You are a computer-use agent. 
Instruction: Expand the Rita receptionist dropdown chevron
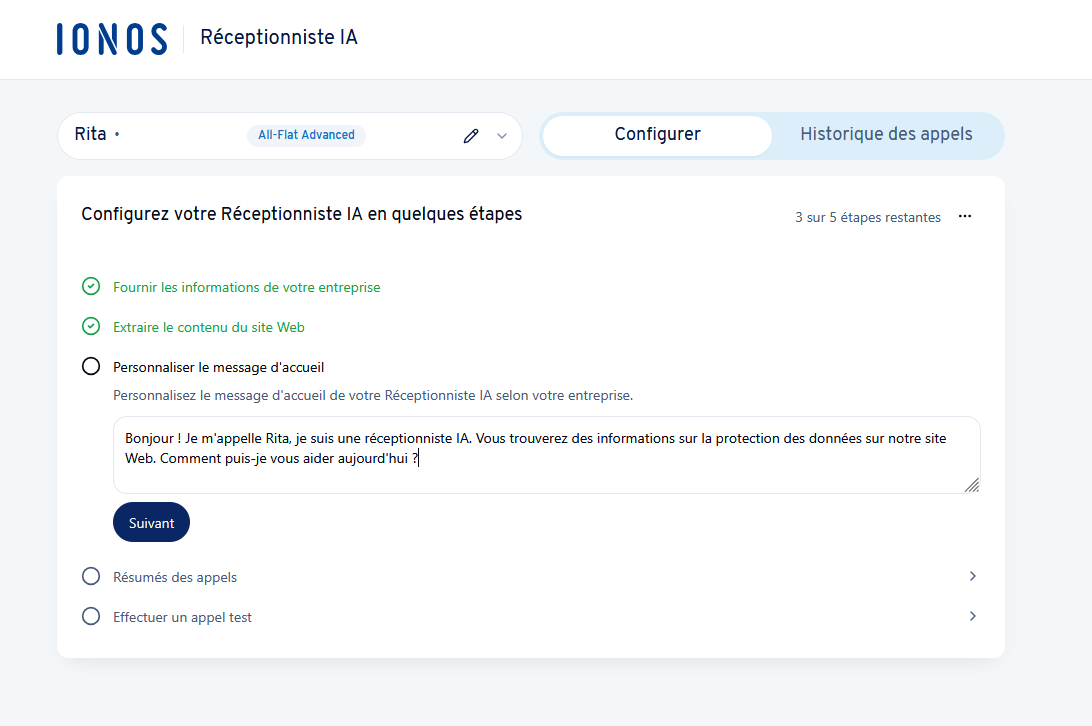[502, 136]
